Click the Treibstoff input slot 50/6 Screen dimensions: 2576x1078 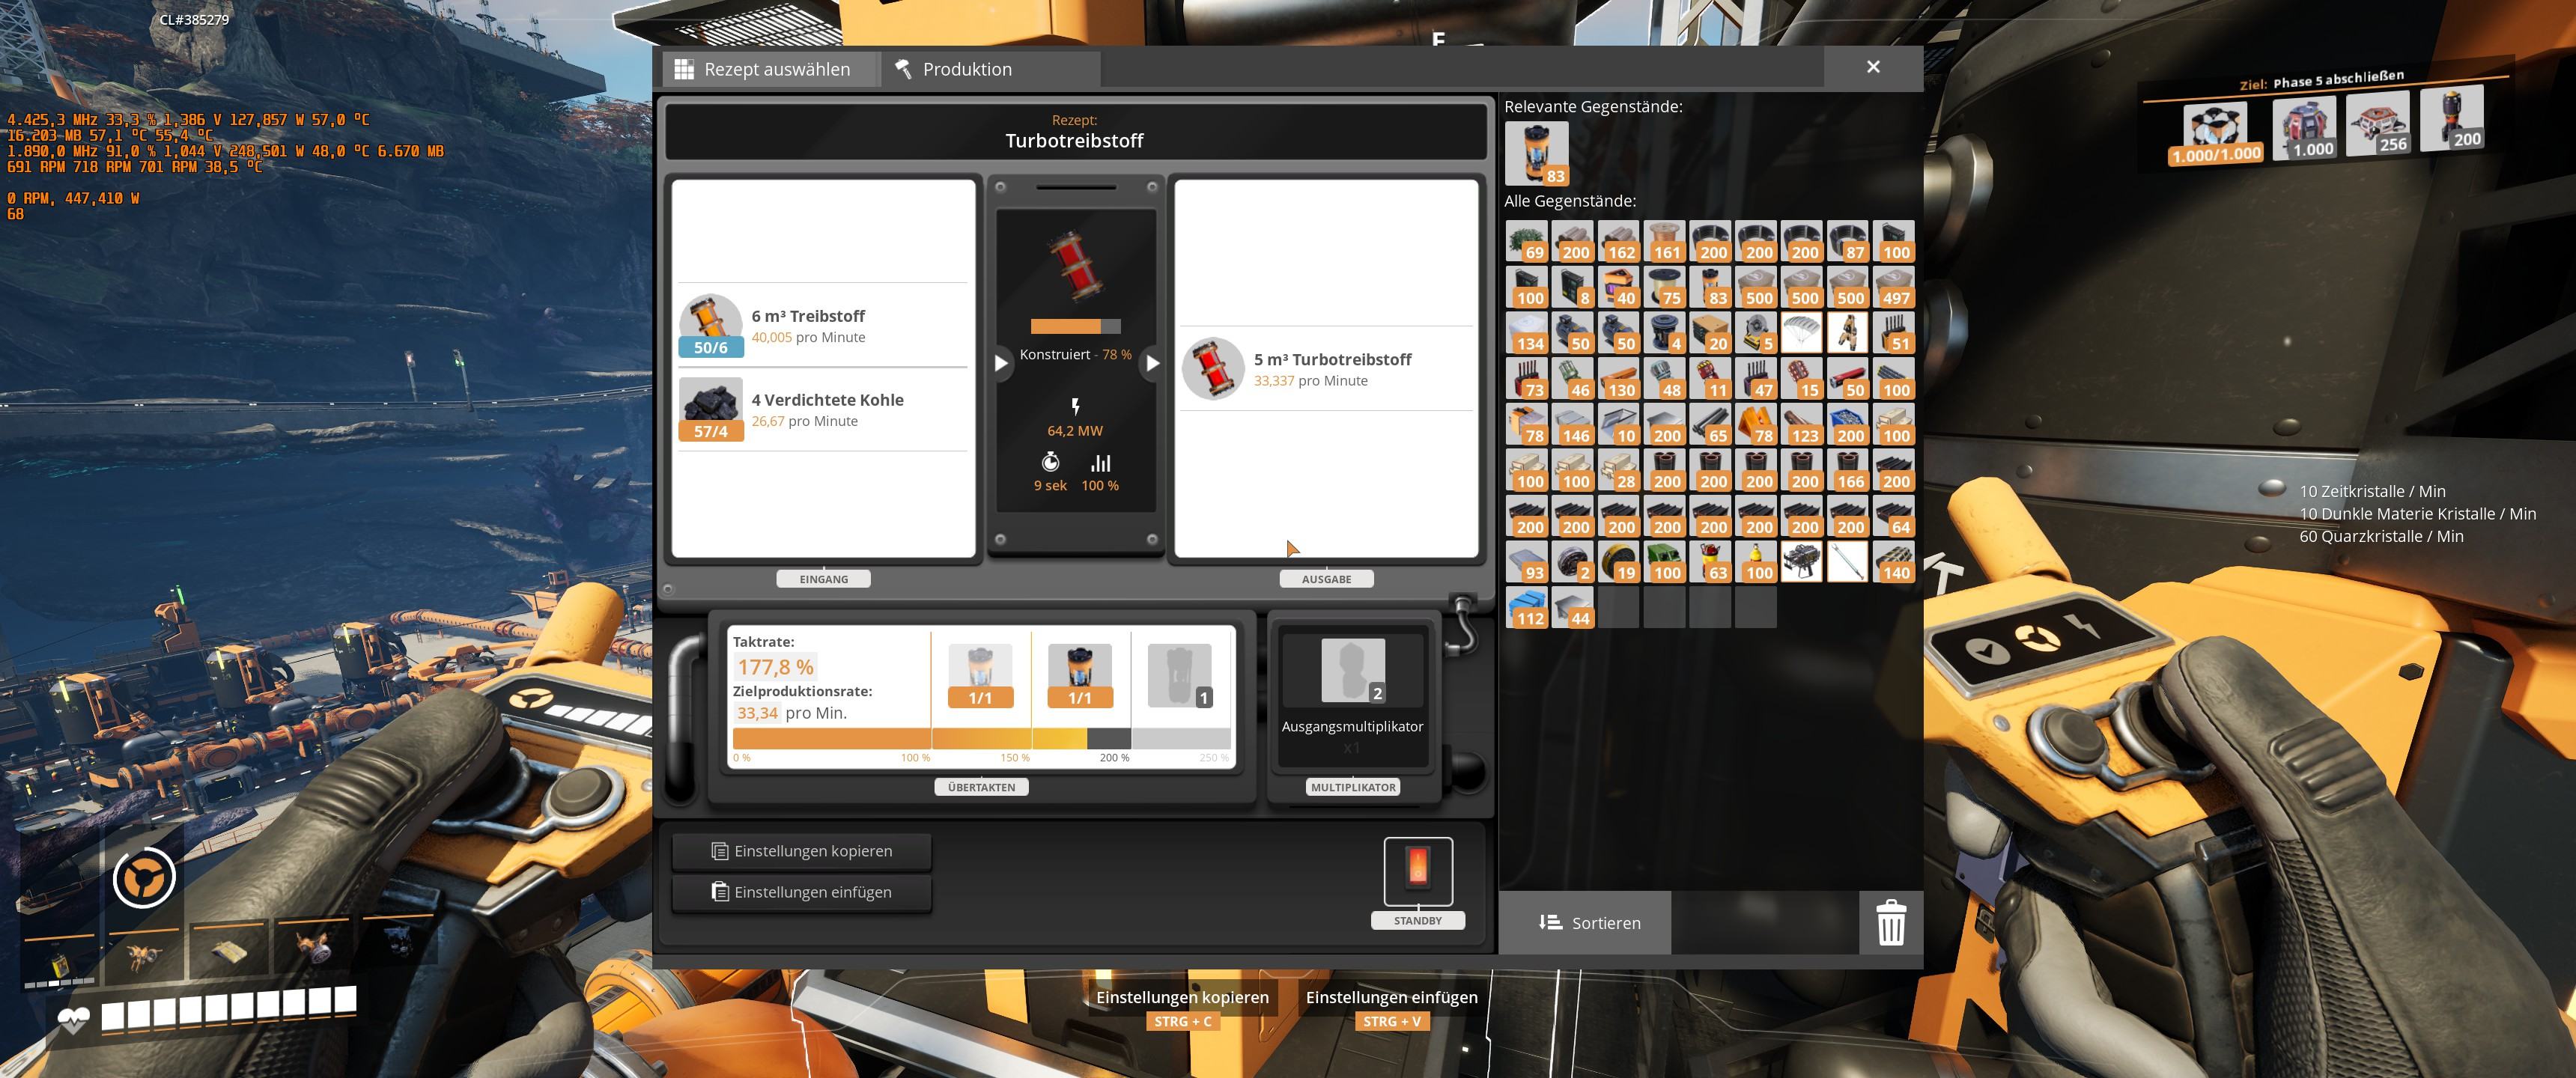(x=711, y=325)
